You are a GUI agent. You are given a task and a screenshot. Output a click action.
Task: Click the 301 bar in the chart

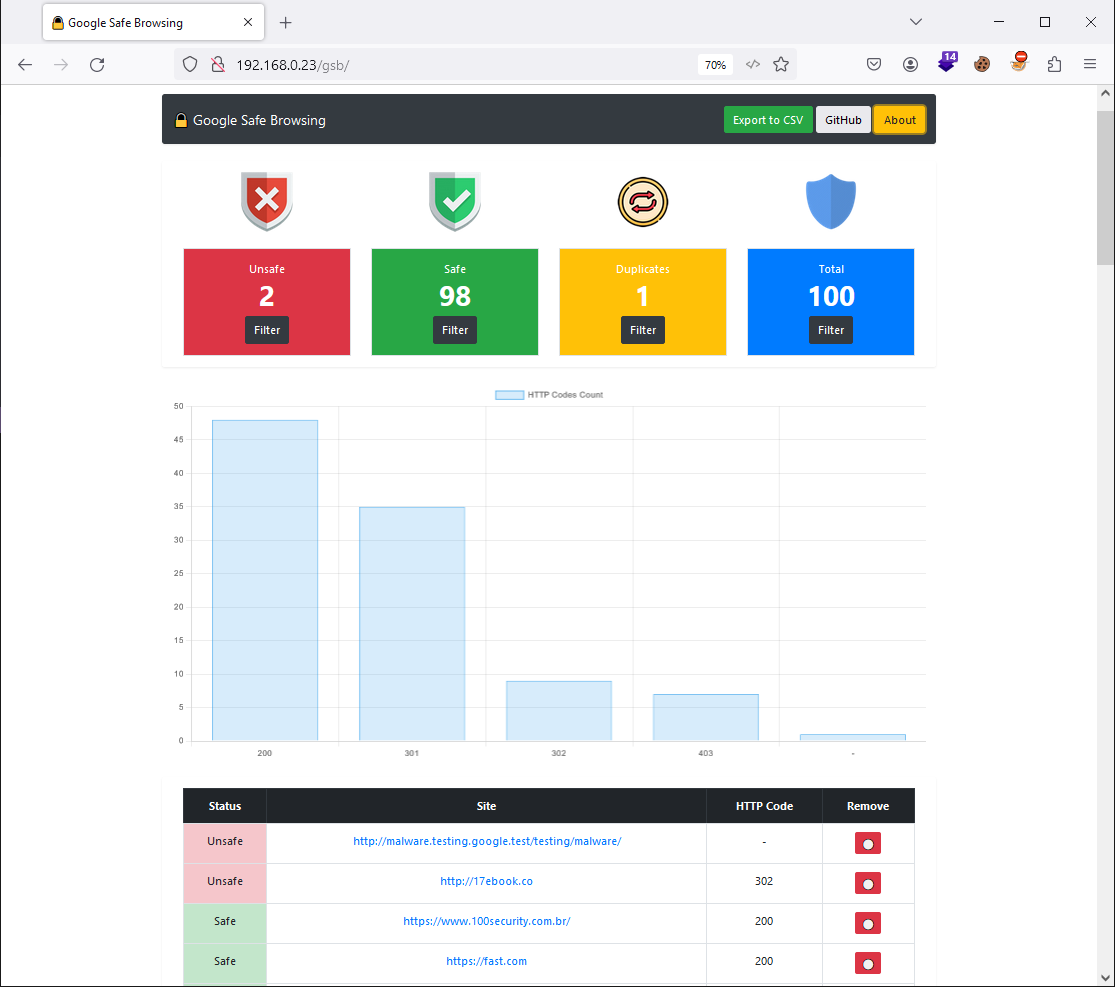(x=412, y=624)
